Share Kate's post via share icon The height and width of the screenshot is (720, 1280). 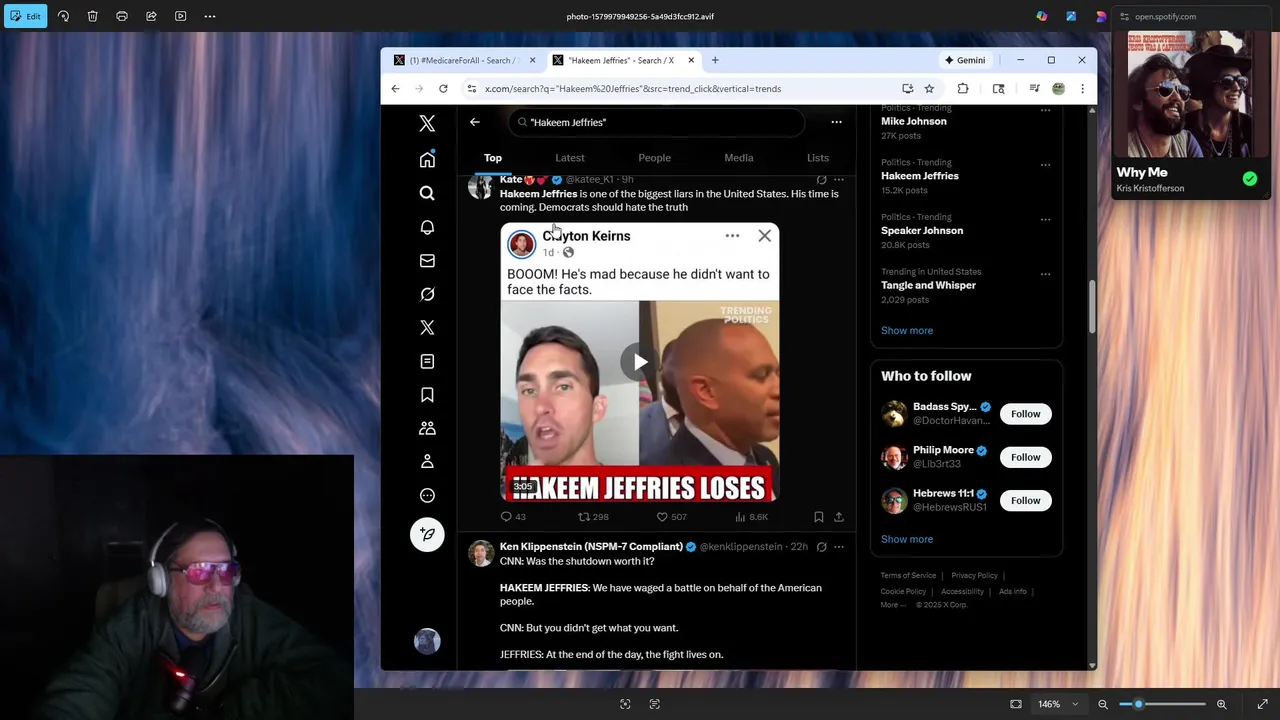[839, 517]
